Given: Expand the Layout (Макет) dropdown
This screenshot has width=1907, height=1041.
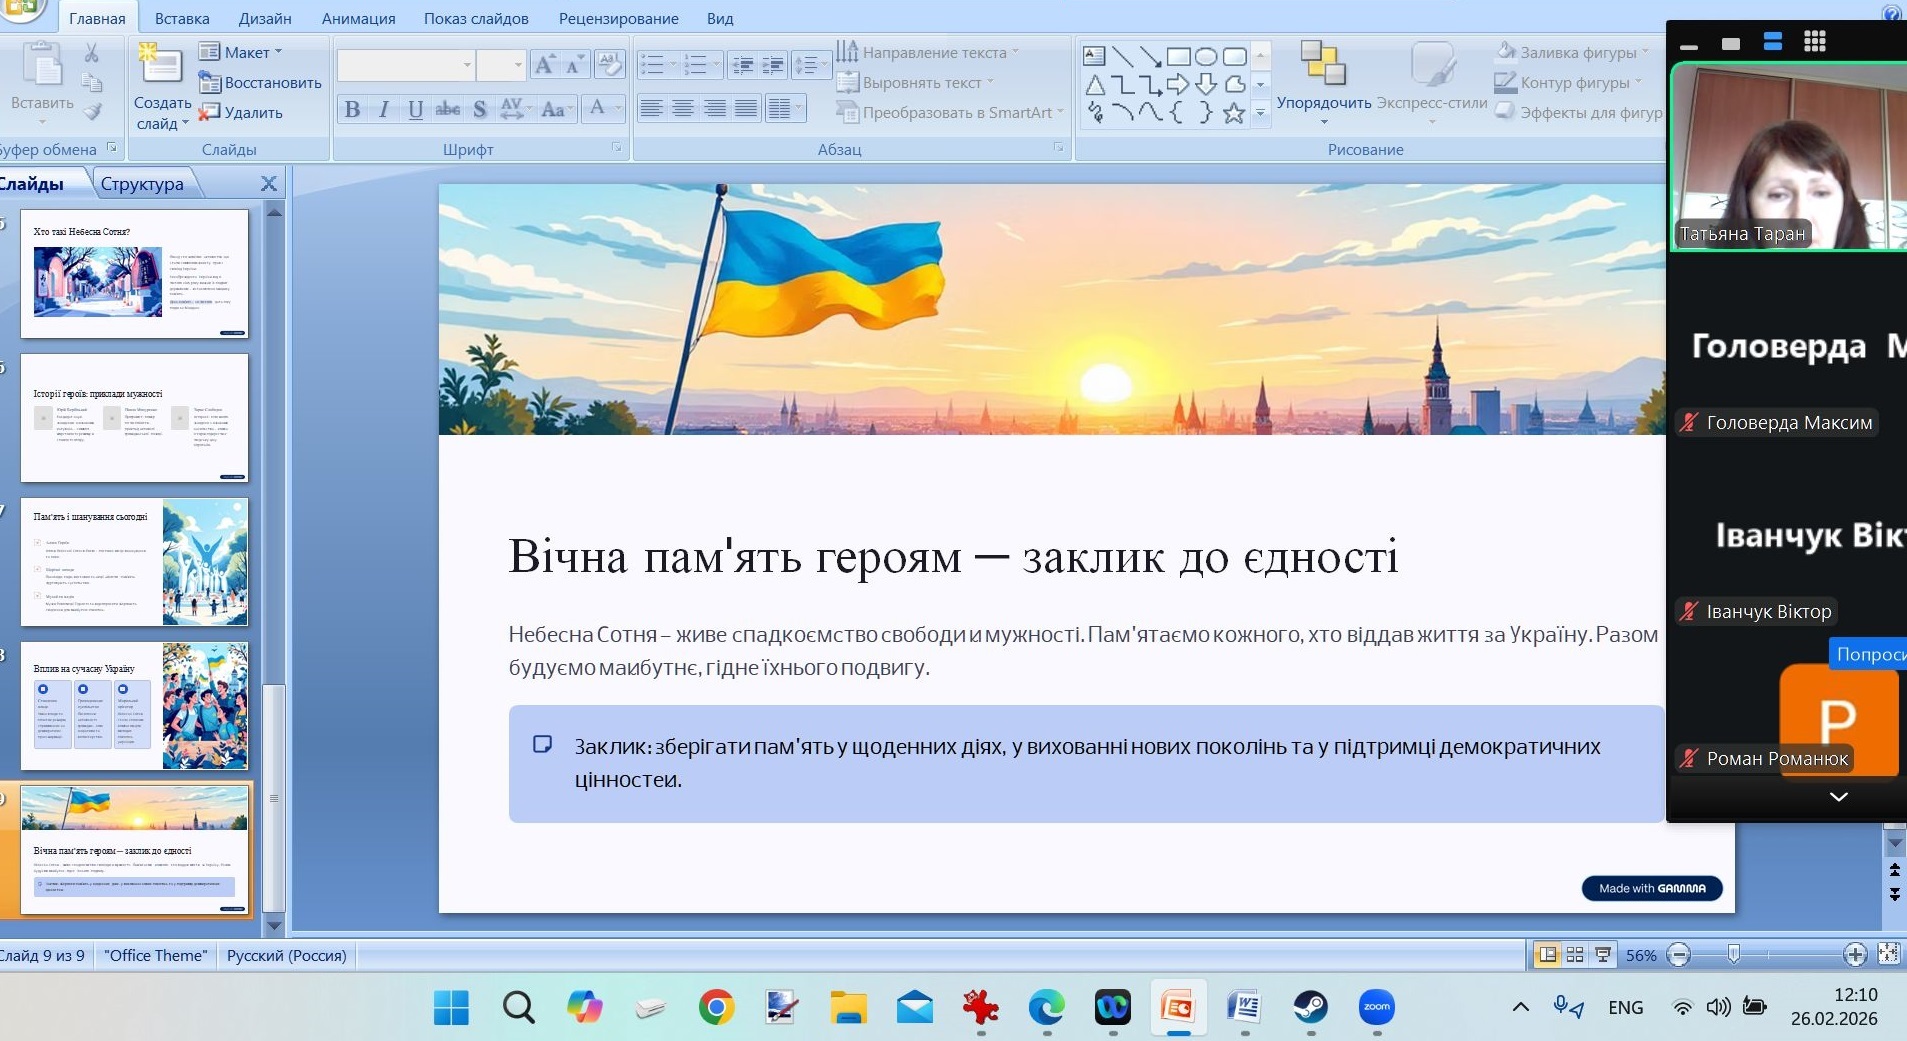Looking at the screenshot, I should click(278, 52).
